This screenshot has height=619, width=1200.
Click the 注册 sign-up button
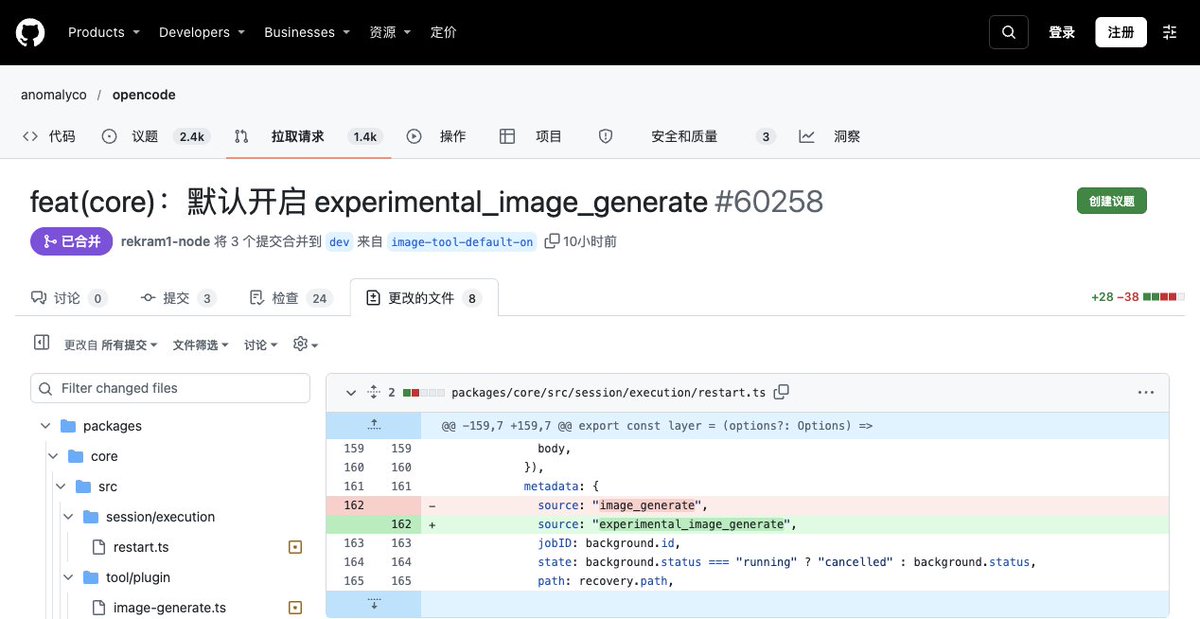[x=1121, y=32]
